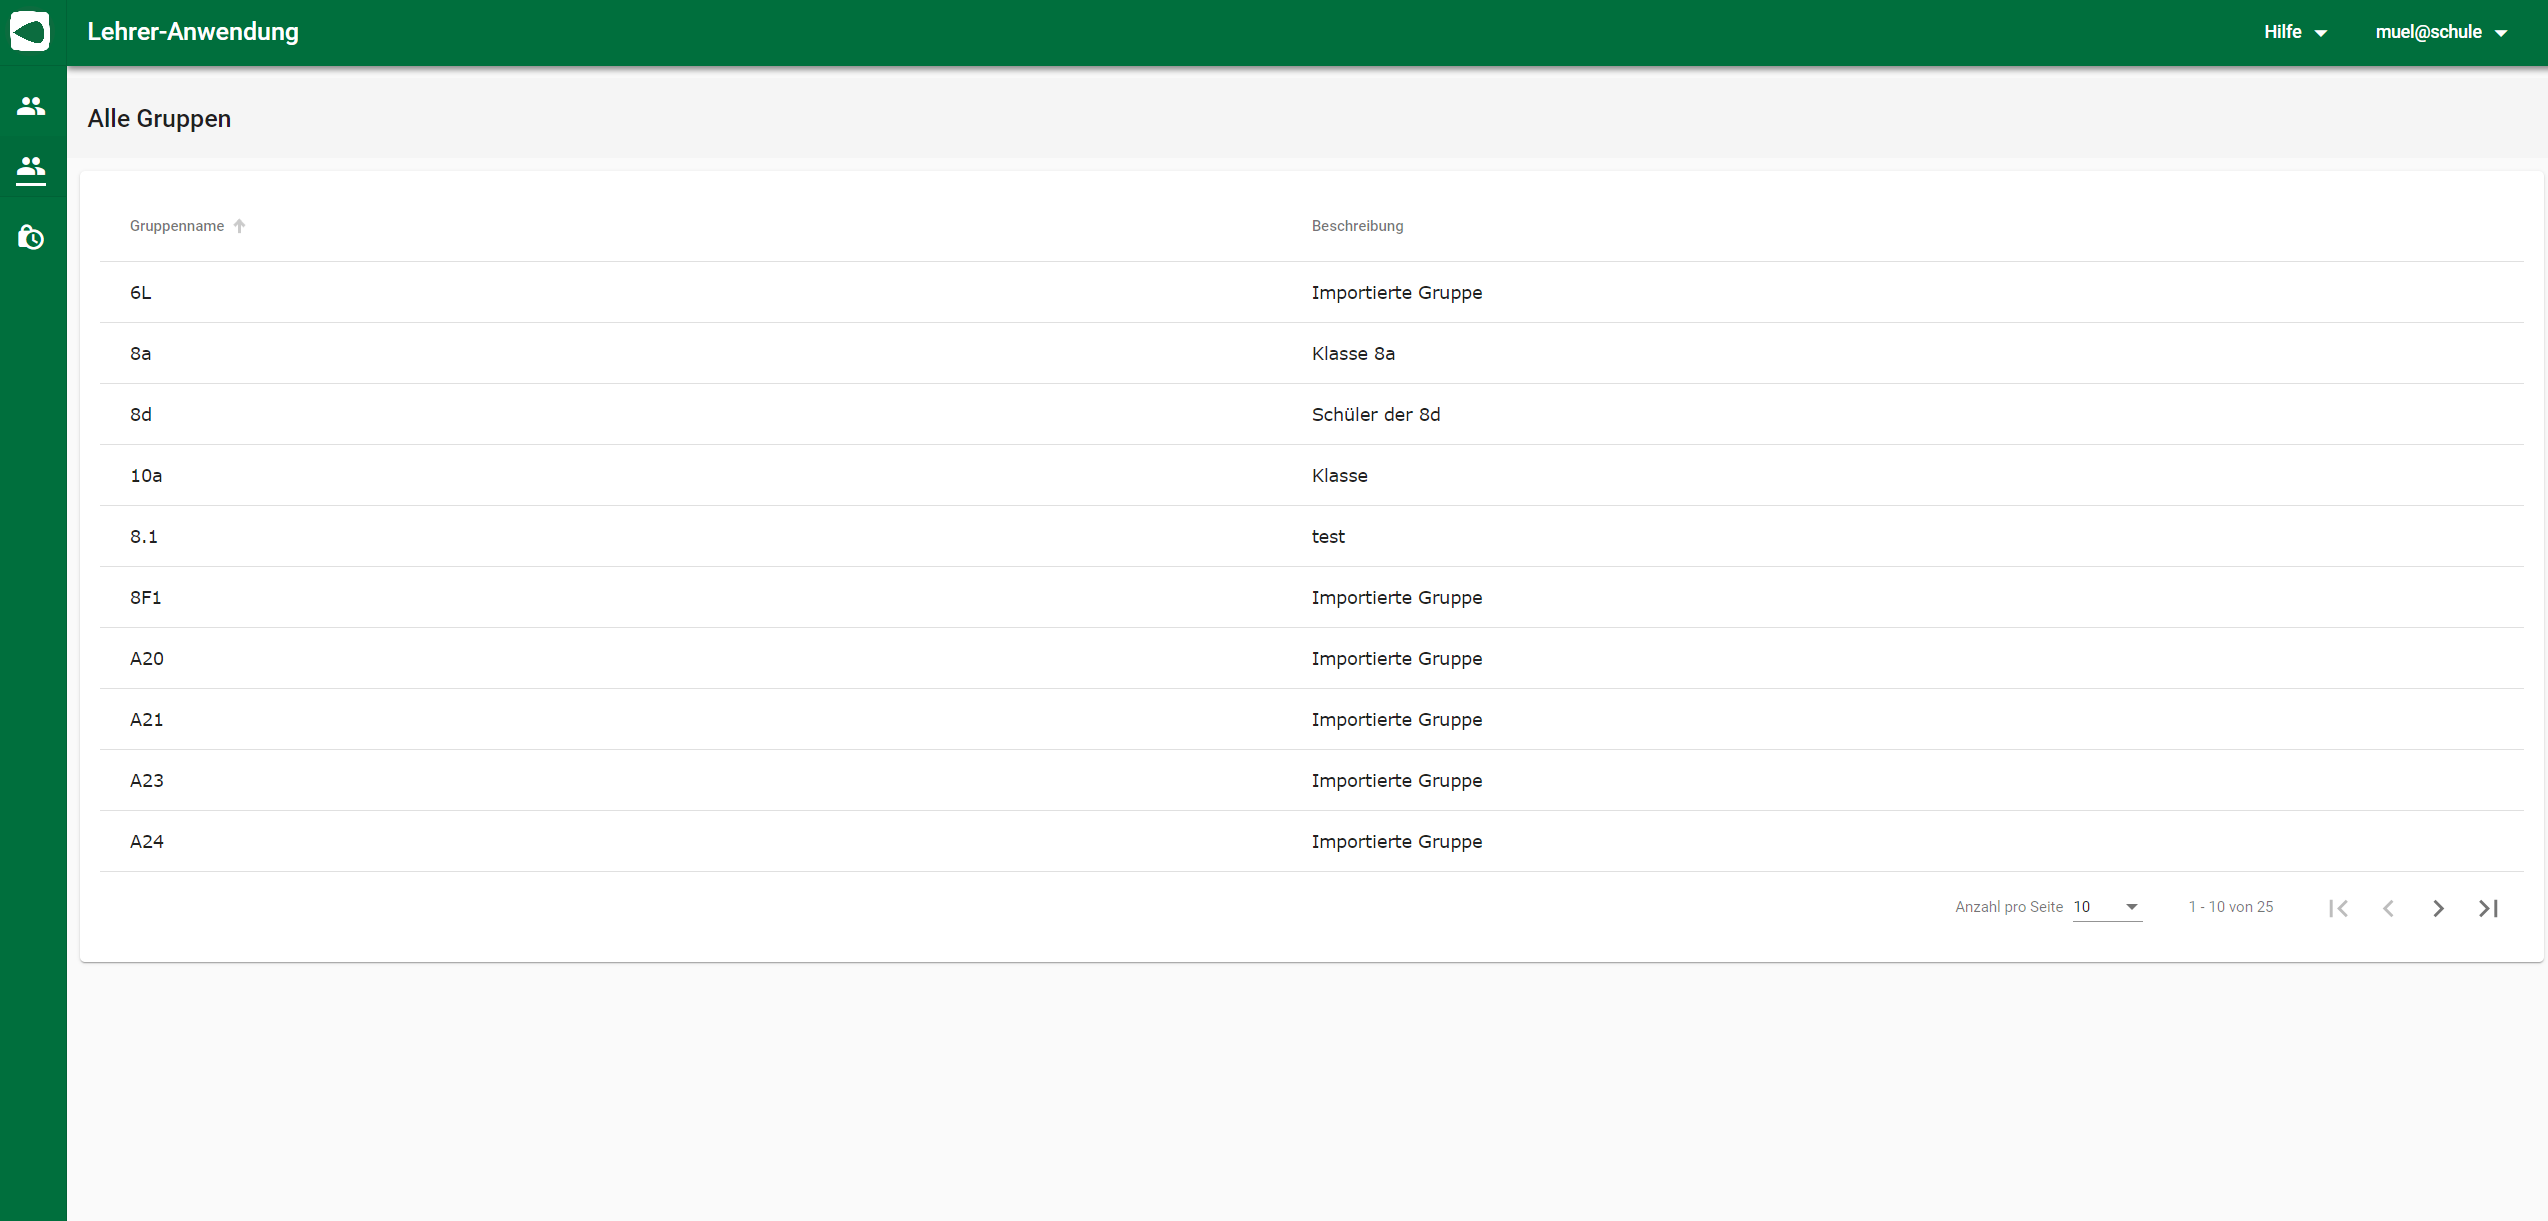Image resolution: width=2548 pixels, height=1221 pixels.
Task: Click 'Importierte Gruppe' in the A21 row
Action: click(x=1397, y=720)
